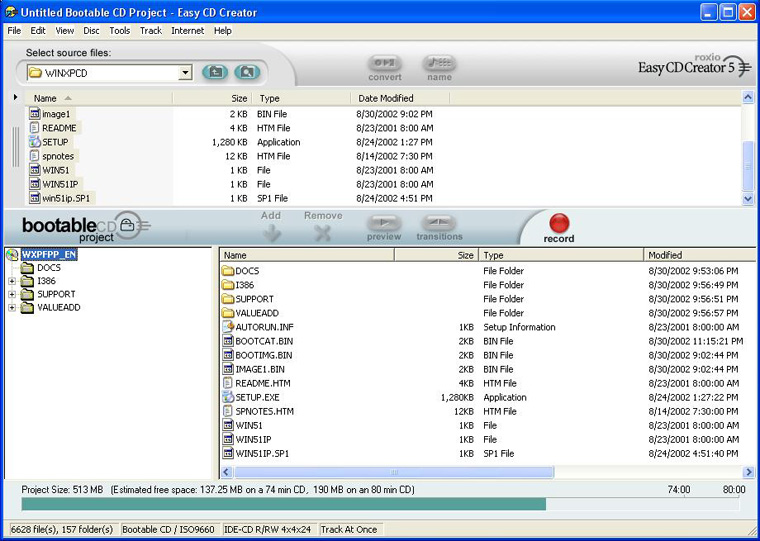Expand the VALUEADD tree folder
Image resolution: width=760 pixels, height=541 pixels.
(12, 308)
